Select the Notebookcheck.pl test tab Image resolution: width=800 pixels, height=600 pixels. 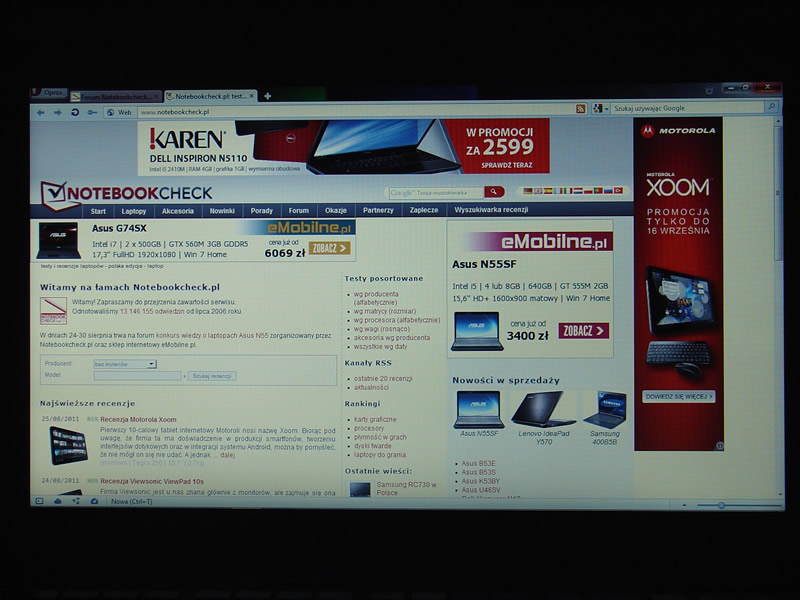[210, 96]
